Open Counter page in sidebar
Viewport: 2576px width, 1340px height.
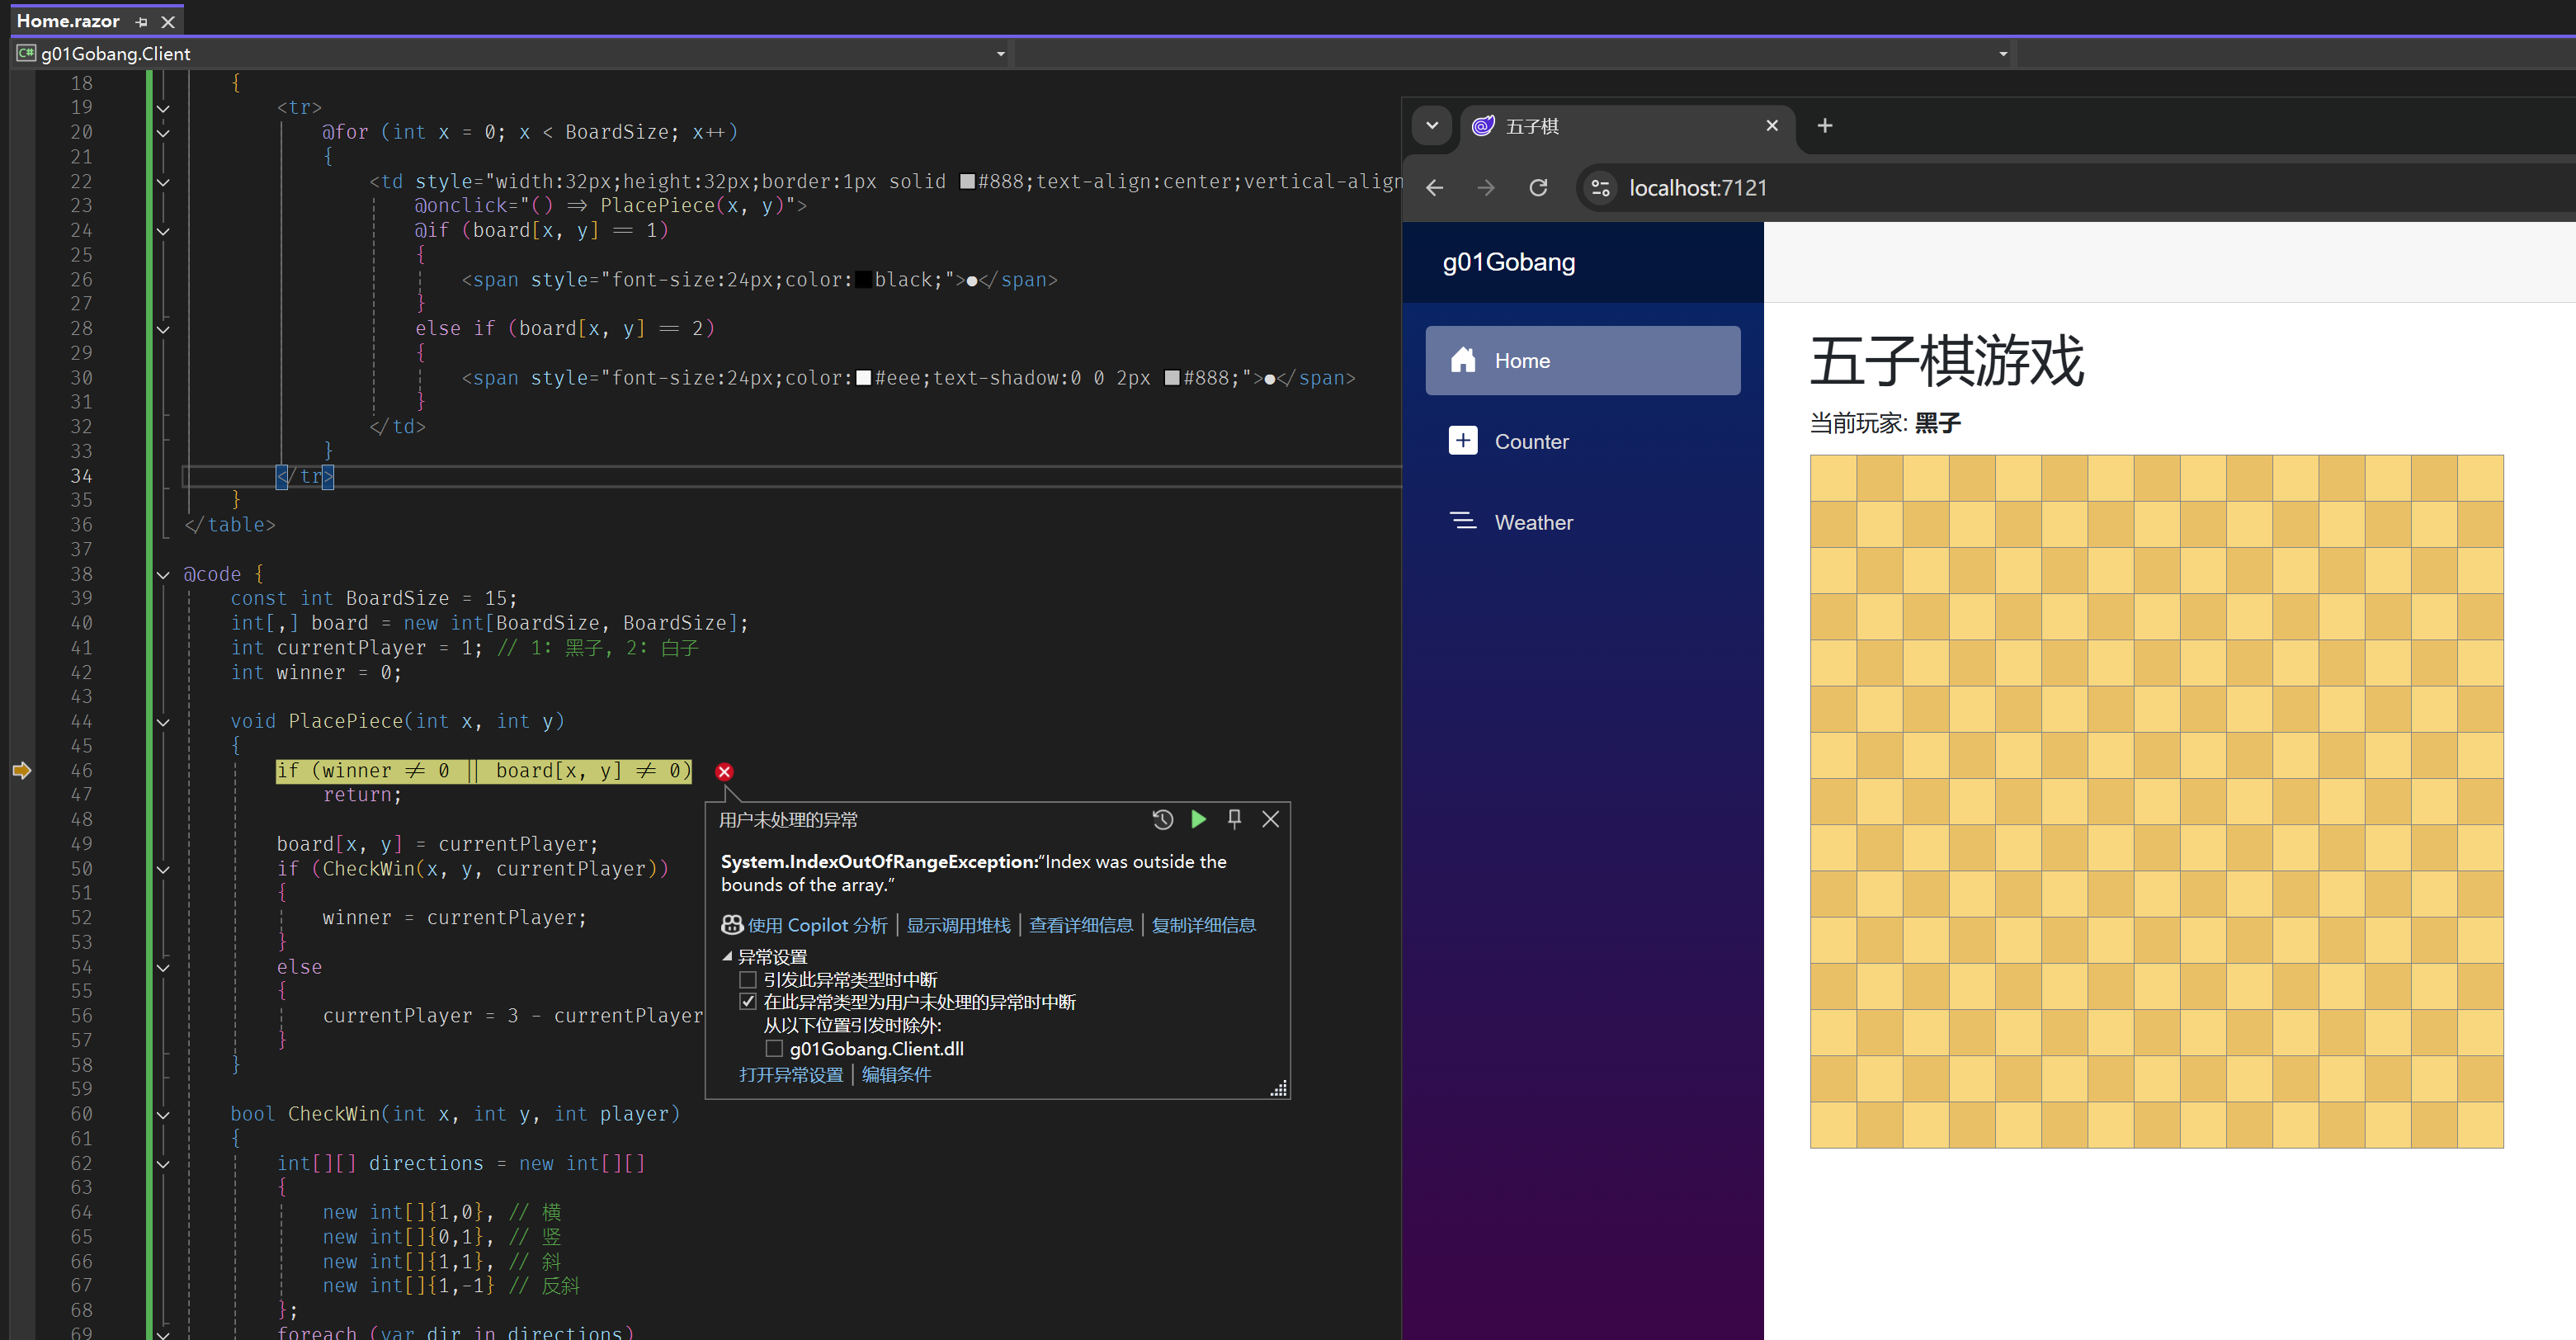pos(1531,441)
